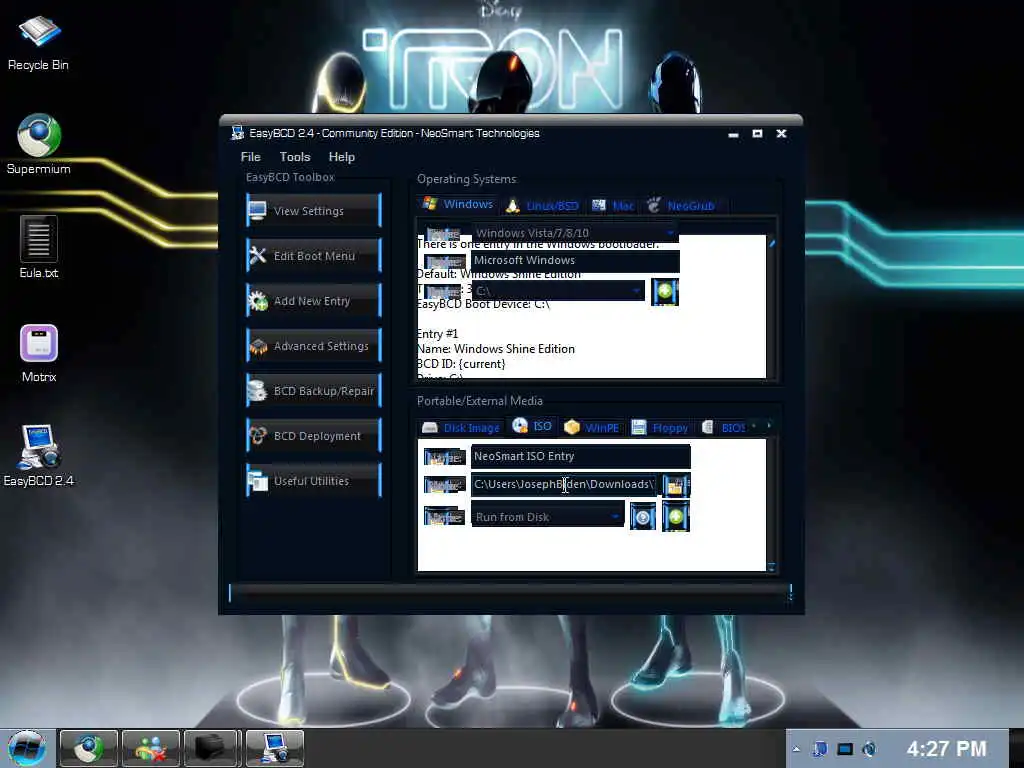The height and width of the screenshot is (768, 1024).
Task: Switch to the Linux/BSD tab
Action: click(x=543, y=206)
